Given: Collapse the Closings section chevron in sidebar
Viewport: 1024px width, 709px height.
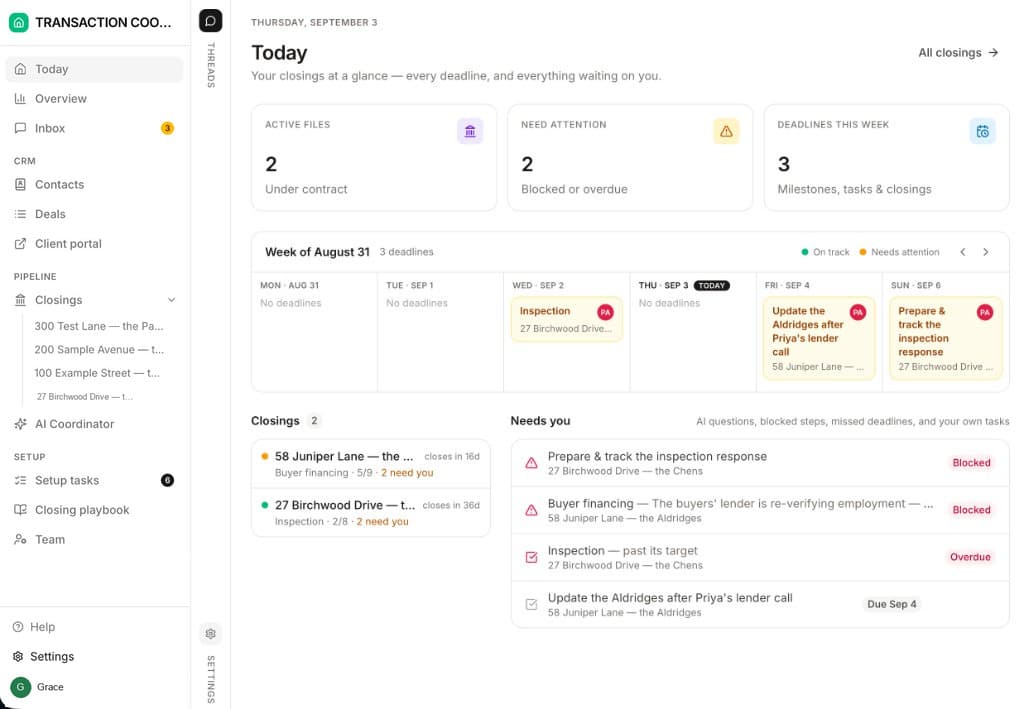Looking at the screenshot, I should pos(171,300).
